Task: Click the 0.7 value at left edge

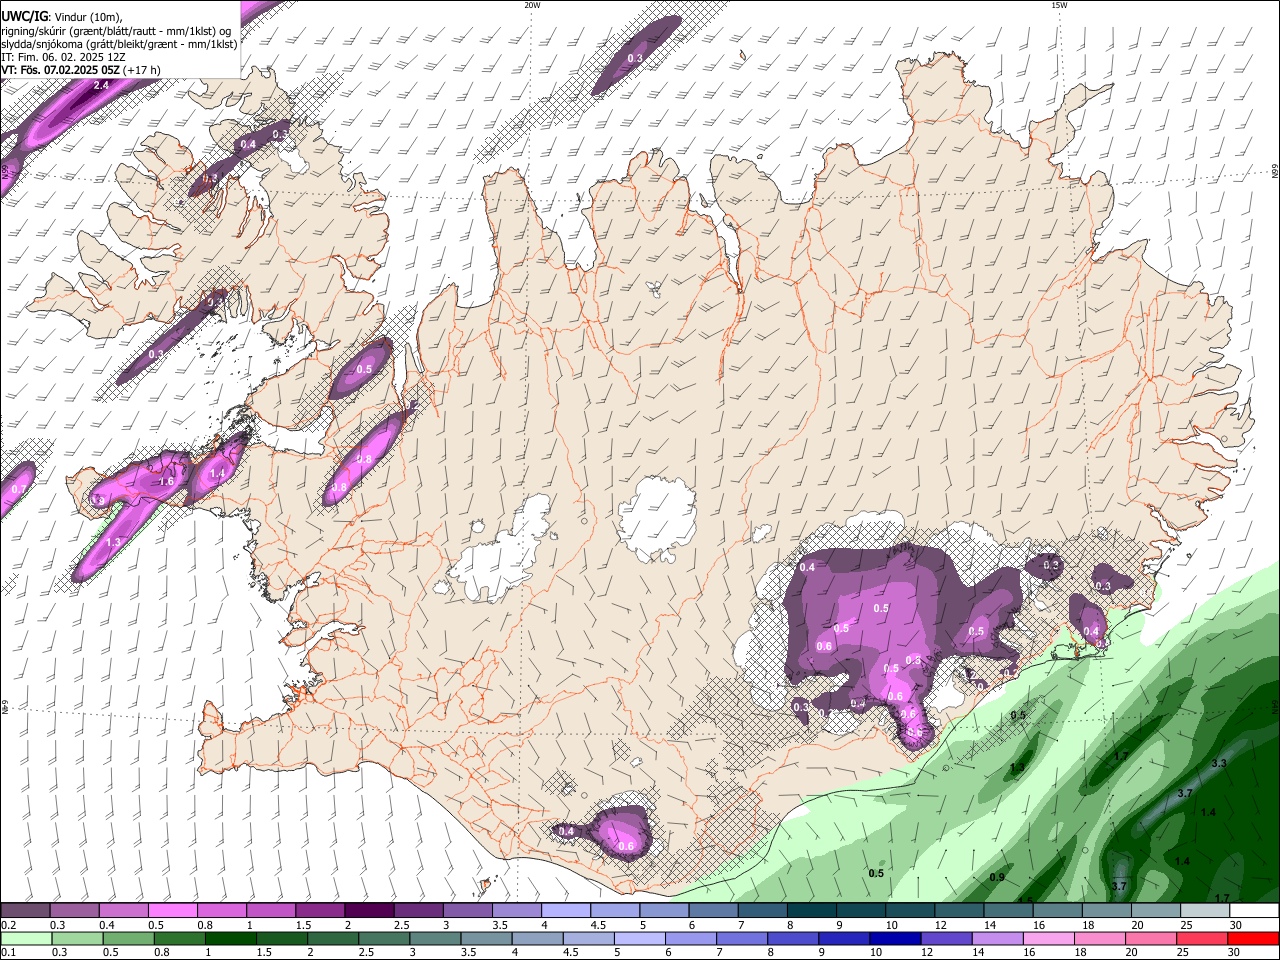Action: click(x=19, y=489)
